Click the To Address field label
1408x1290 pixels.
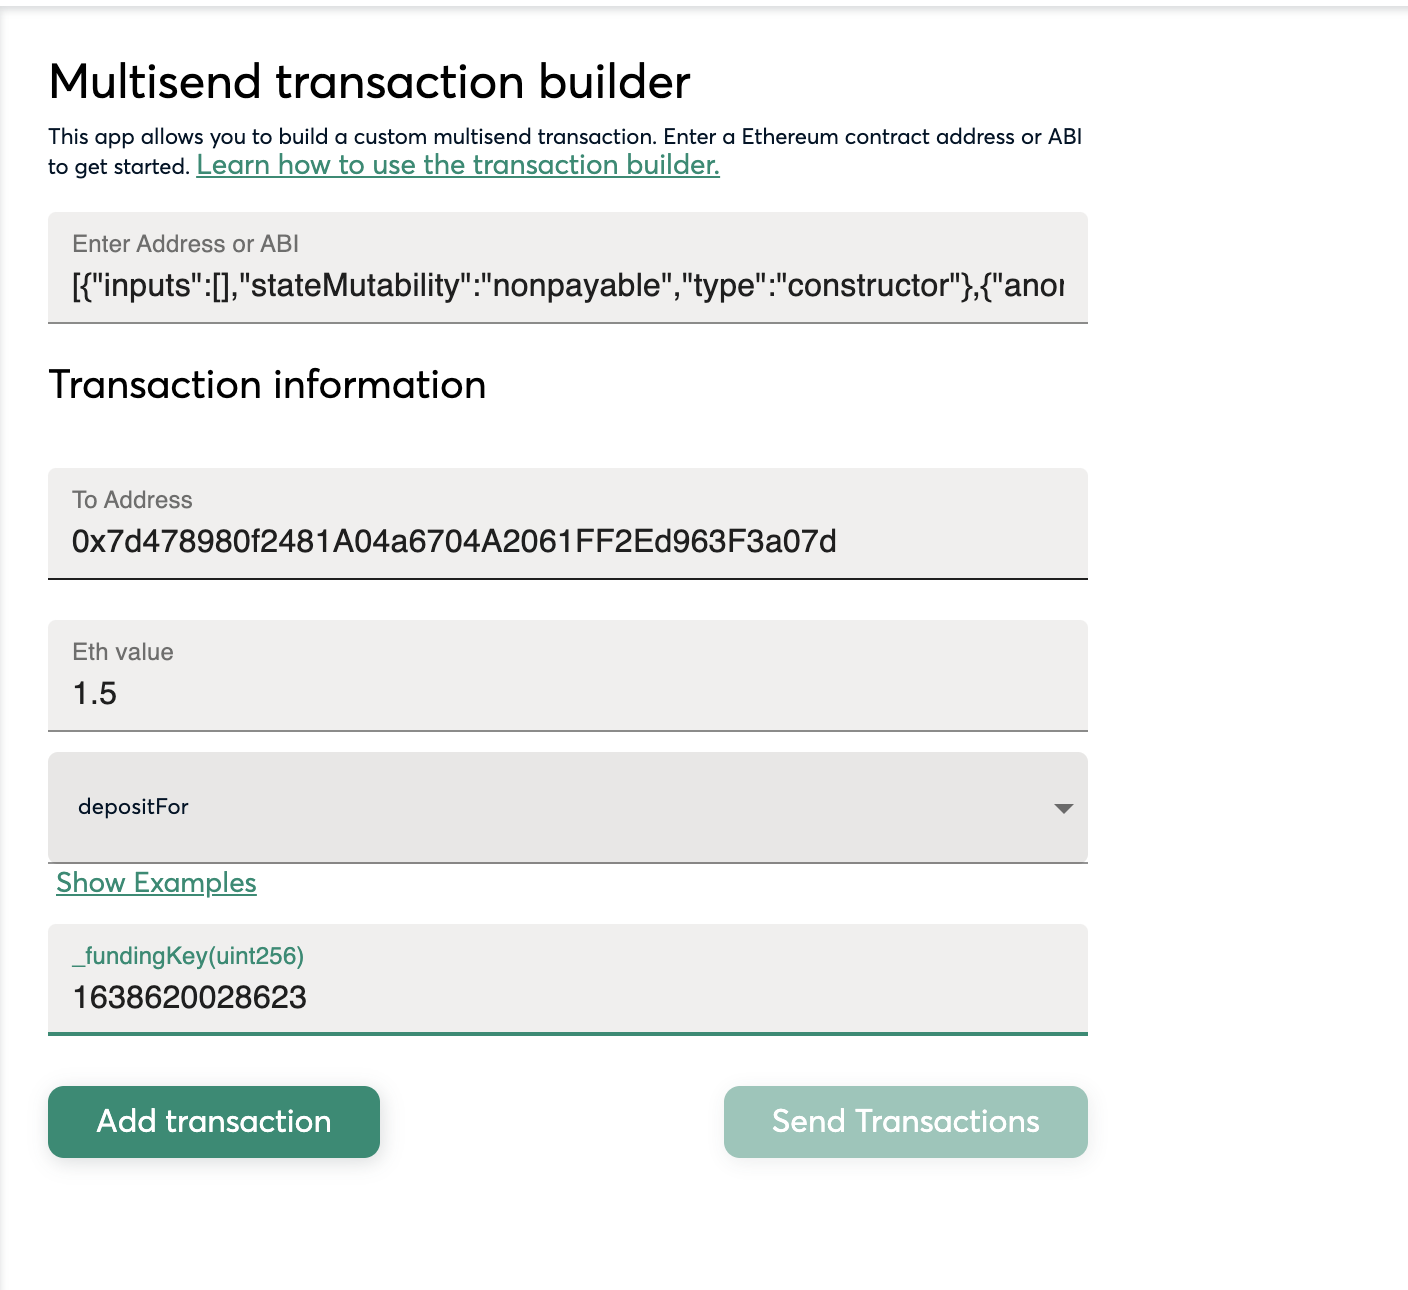coord(132,500)
